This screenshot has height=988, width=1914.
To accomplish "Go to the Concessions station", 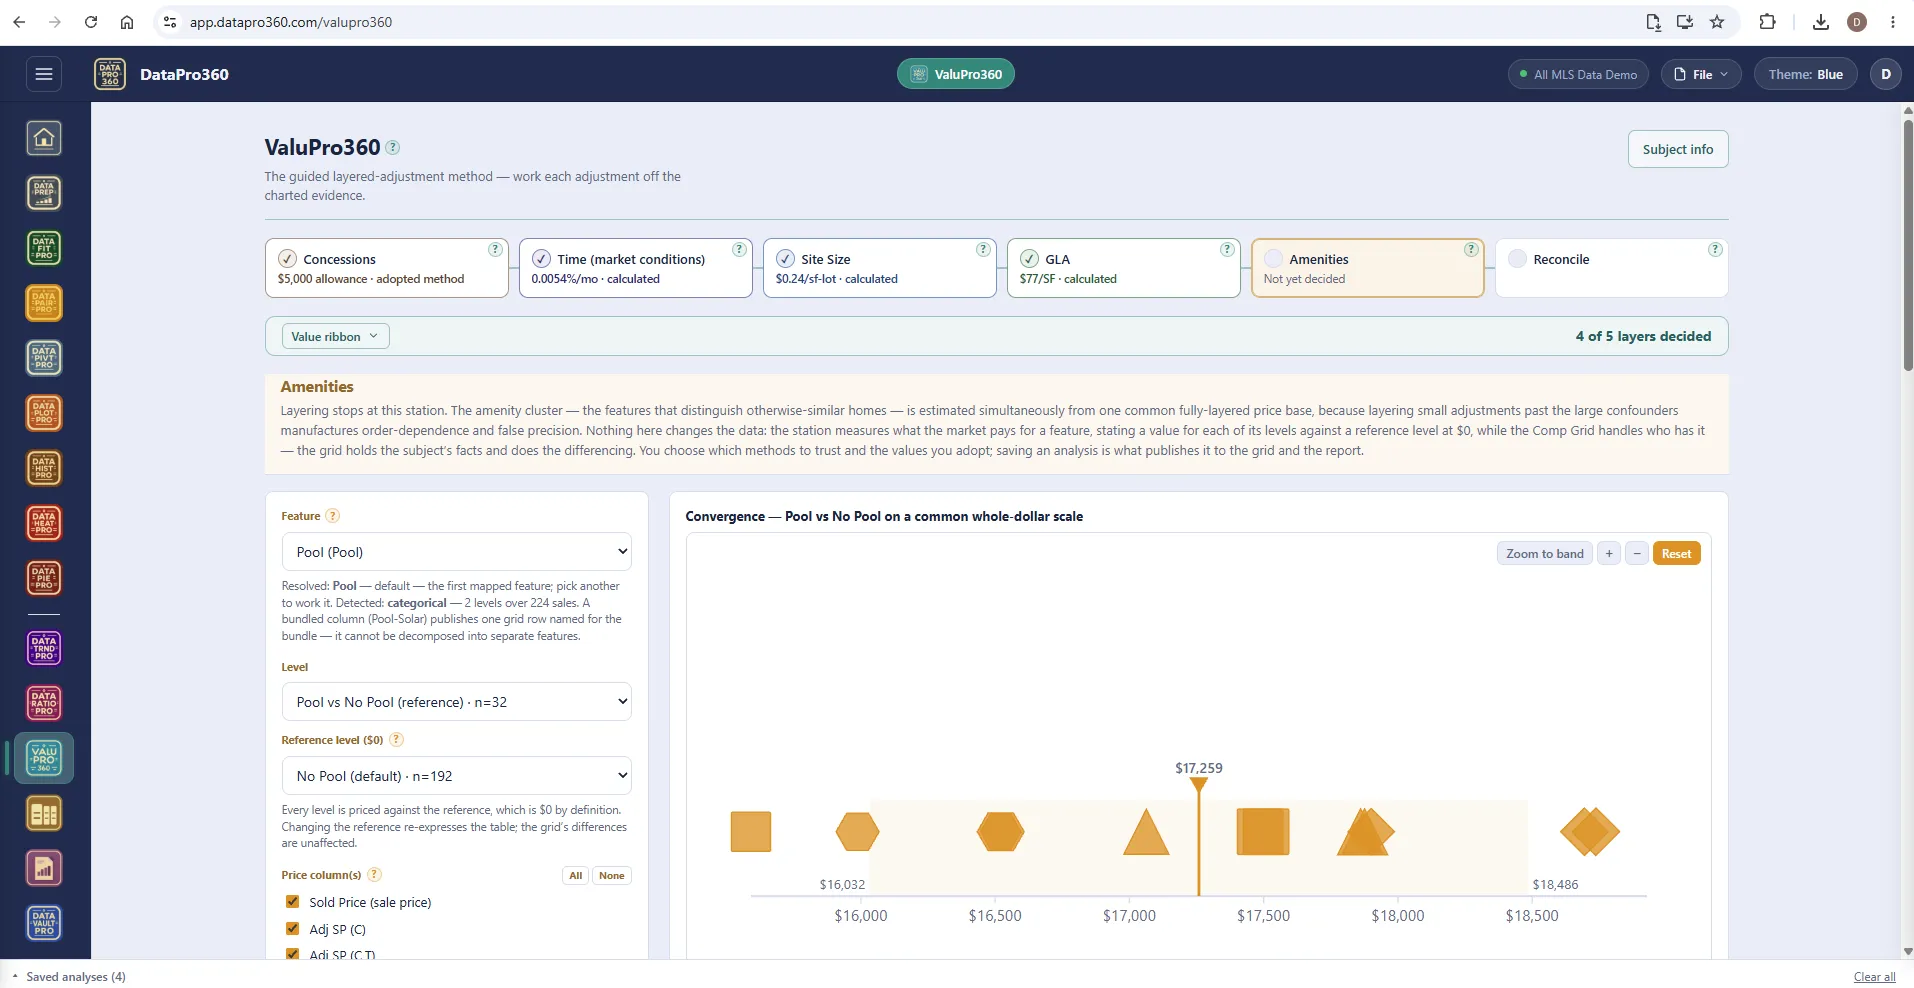I will coord(387,268).
